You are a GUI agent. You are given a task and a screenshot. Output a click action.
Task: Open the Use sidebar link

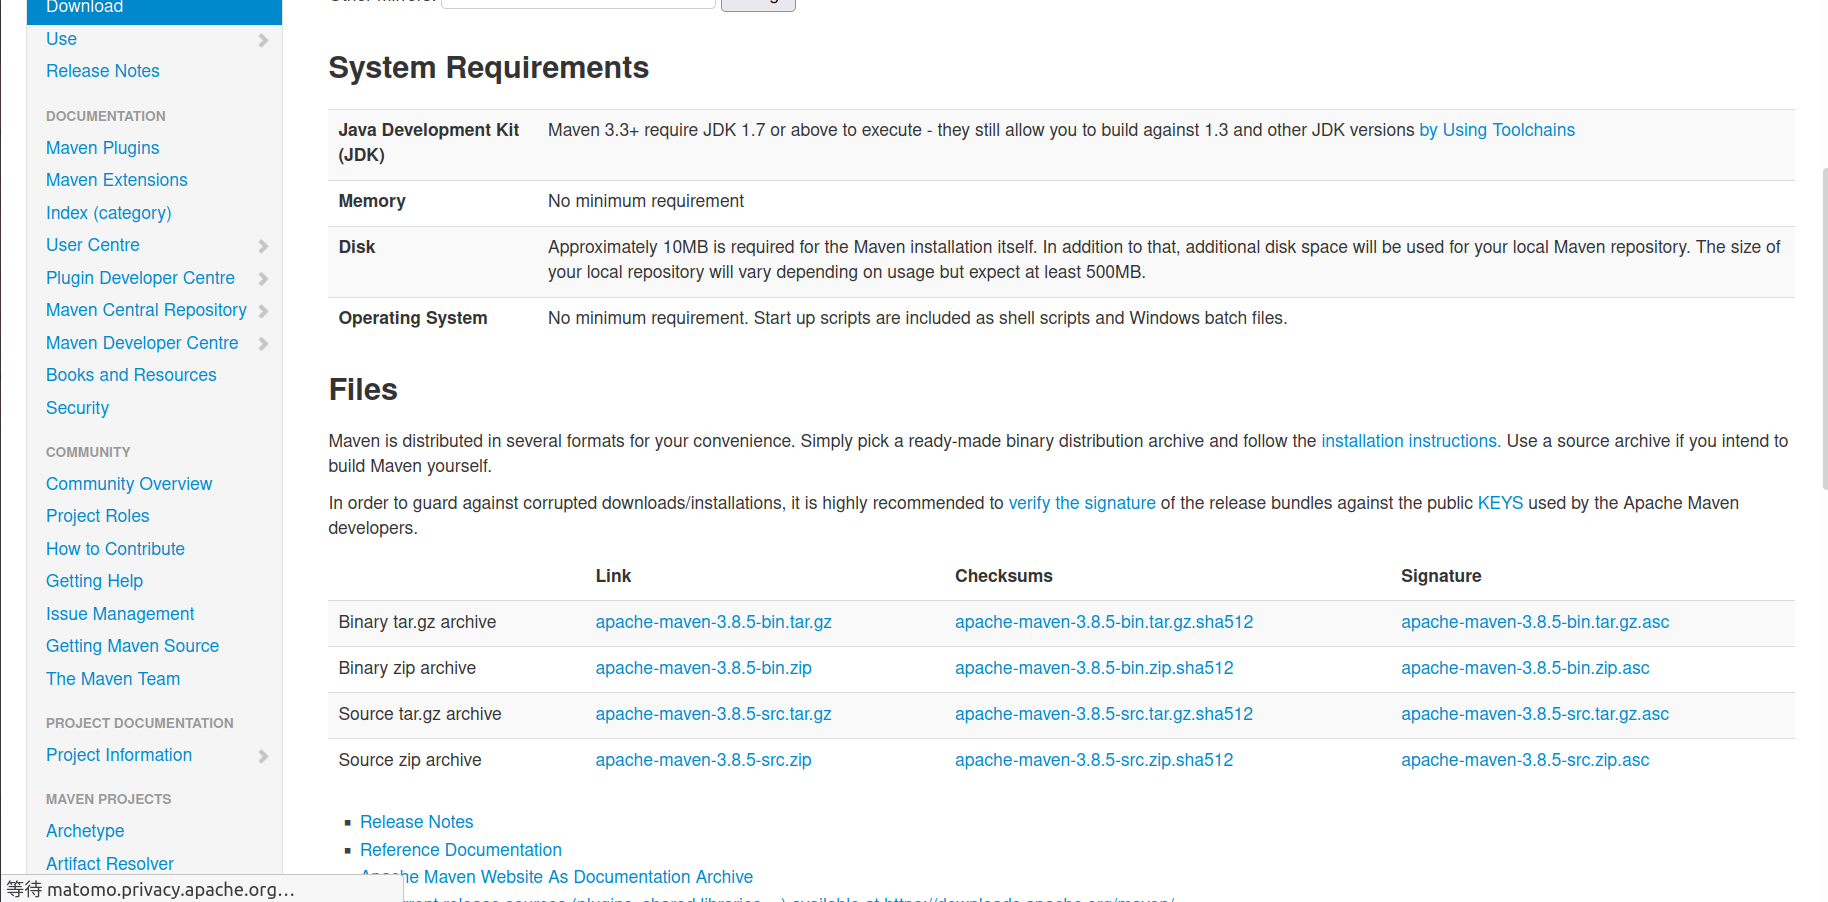click(x=61, y=39)
